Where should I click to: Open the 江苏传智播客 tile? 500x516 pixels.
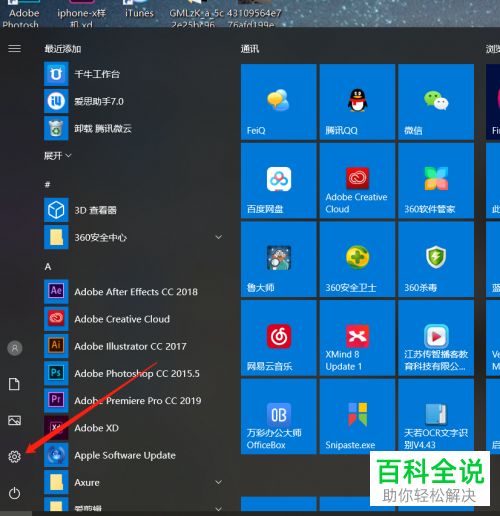436,338
